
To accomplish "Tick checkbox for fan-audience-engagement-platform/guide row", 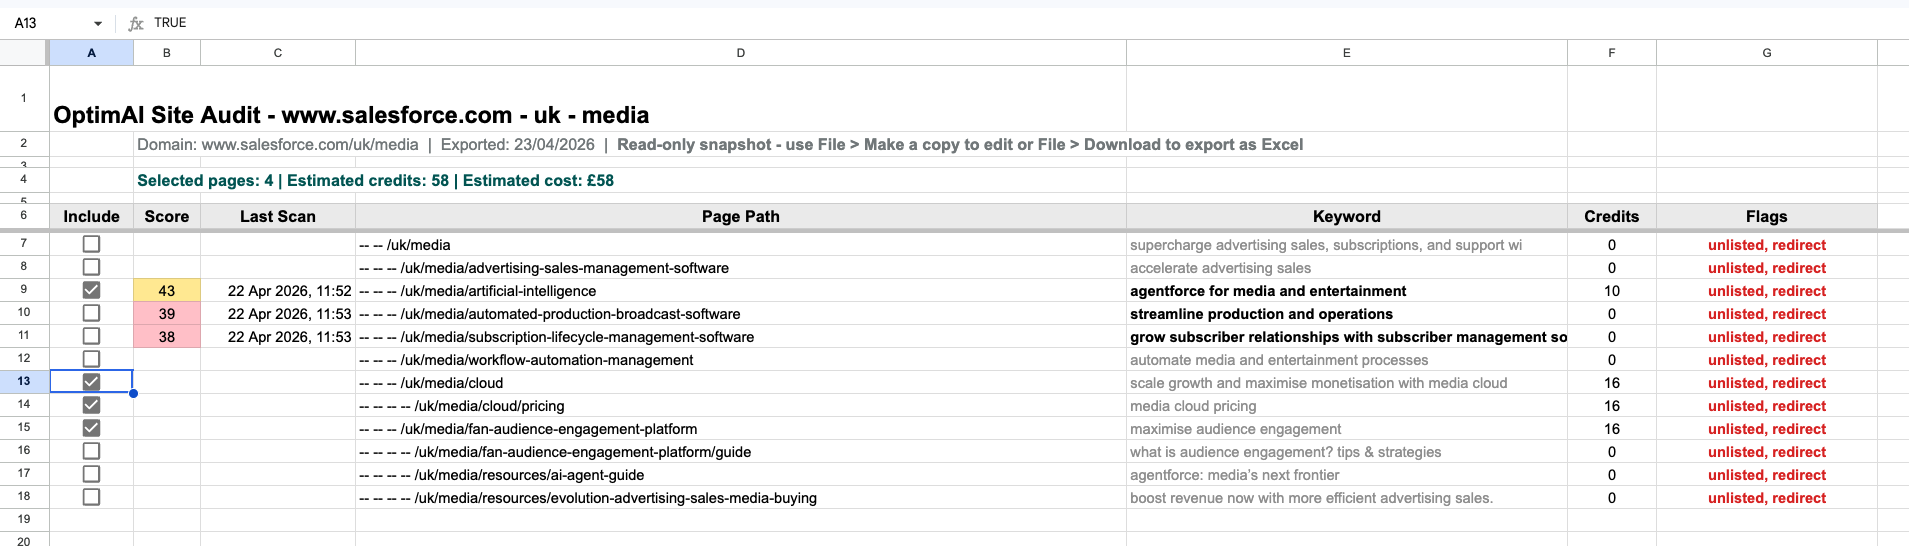I will point(91,451).
